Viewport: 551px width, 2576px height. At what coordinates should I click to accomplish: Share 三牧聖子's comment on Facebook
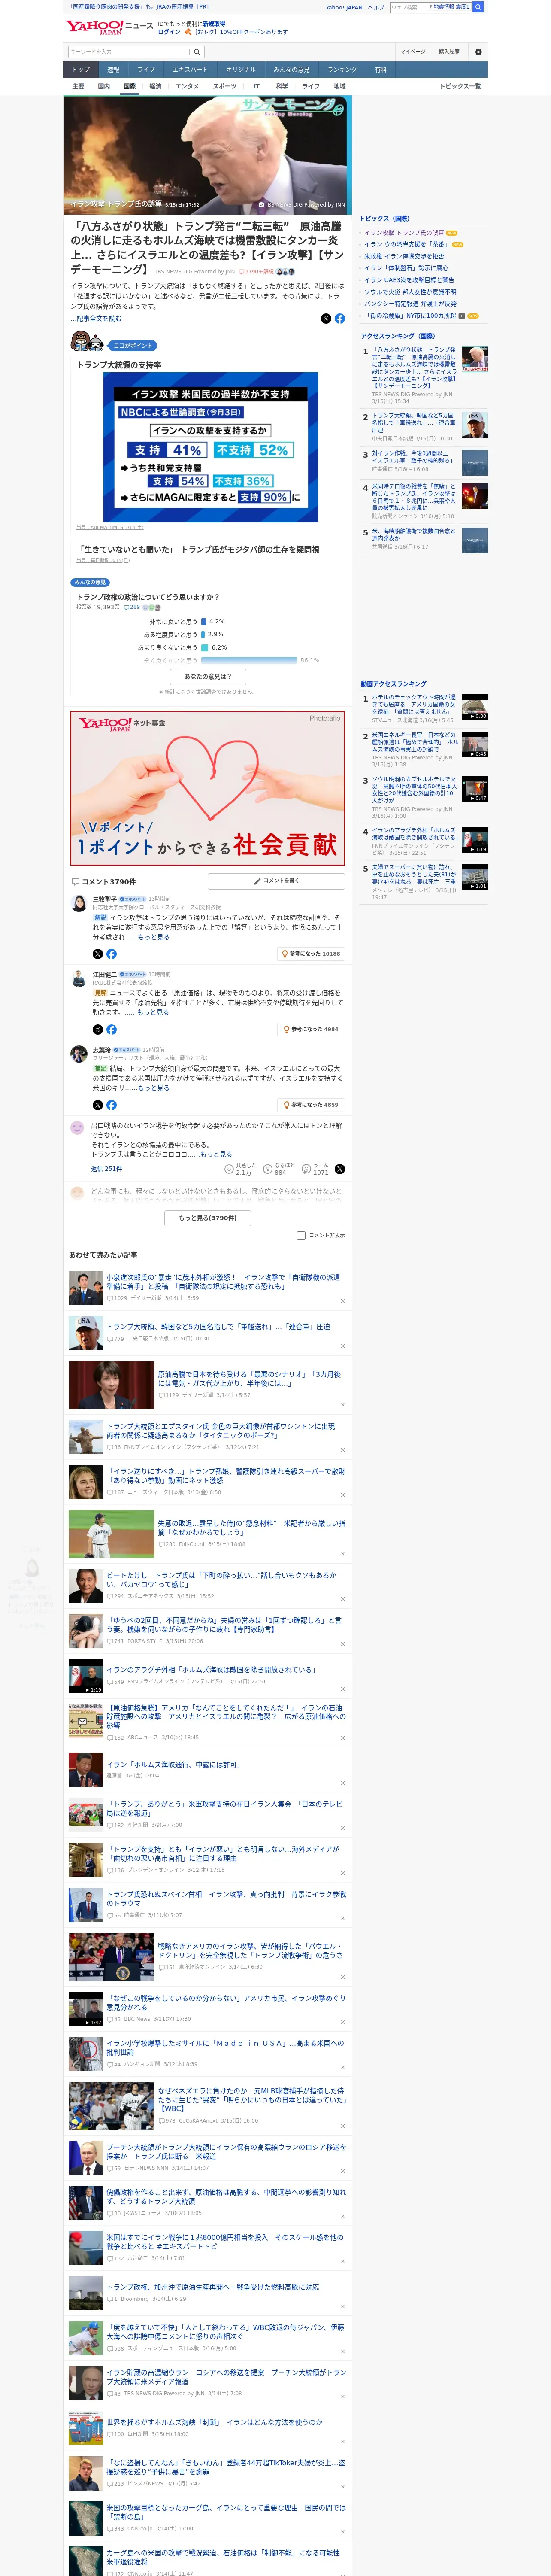(x=111, y=954)
